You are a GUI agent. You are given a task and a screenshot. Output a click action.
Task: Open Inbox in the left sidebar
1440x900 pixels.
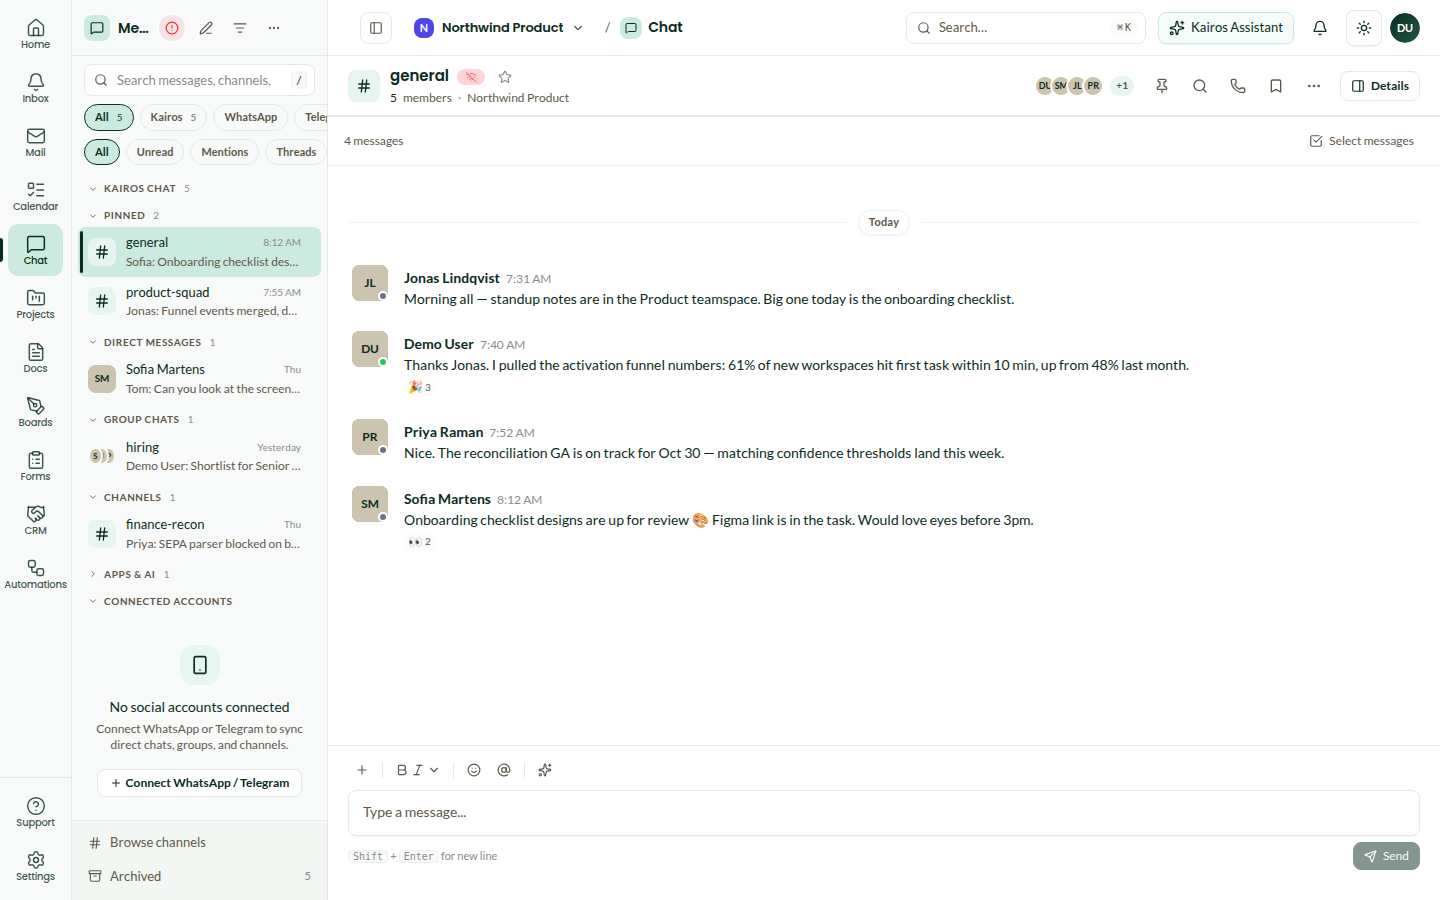pos(35,88)
